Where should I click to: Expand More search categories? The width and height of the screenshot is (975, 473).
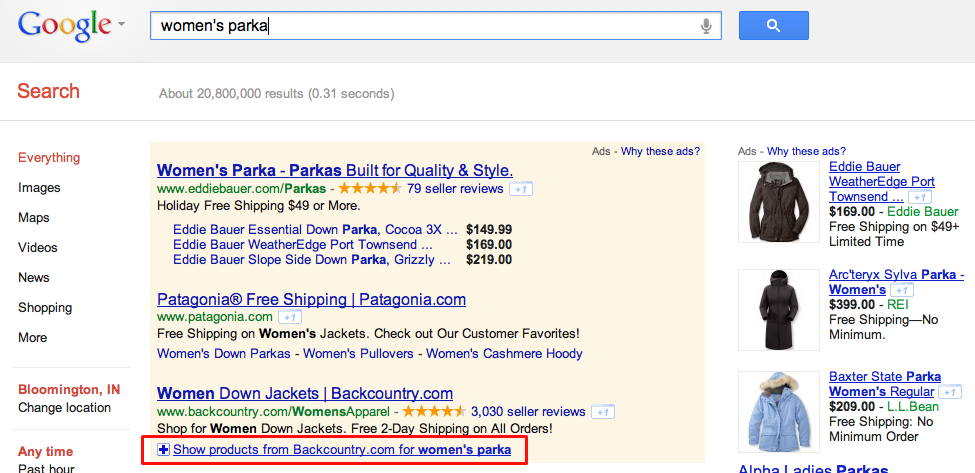pyautogui.click(x=32, y=338)
